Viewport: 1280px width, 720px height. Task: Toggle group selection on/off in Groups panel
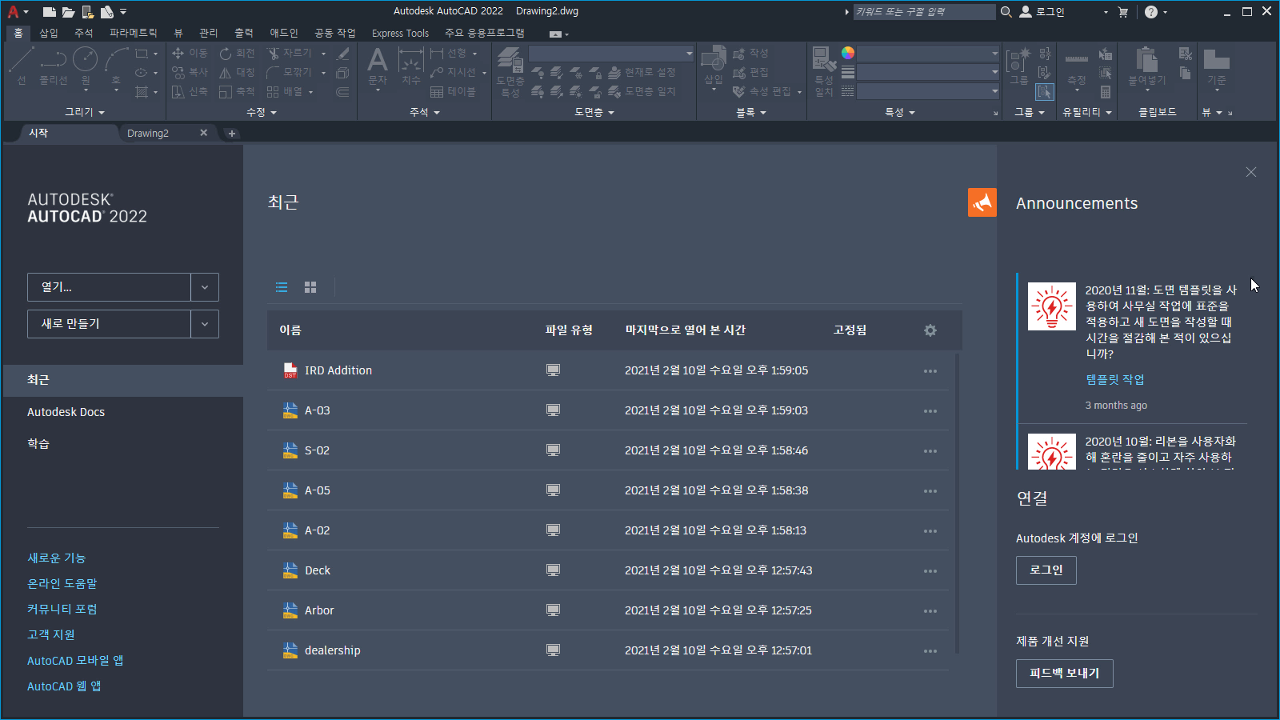click(x=1044, y=92)
